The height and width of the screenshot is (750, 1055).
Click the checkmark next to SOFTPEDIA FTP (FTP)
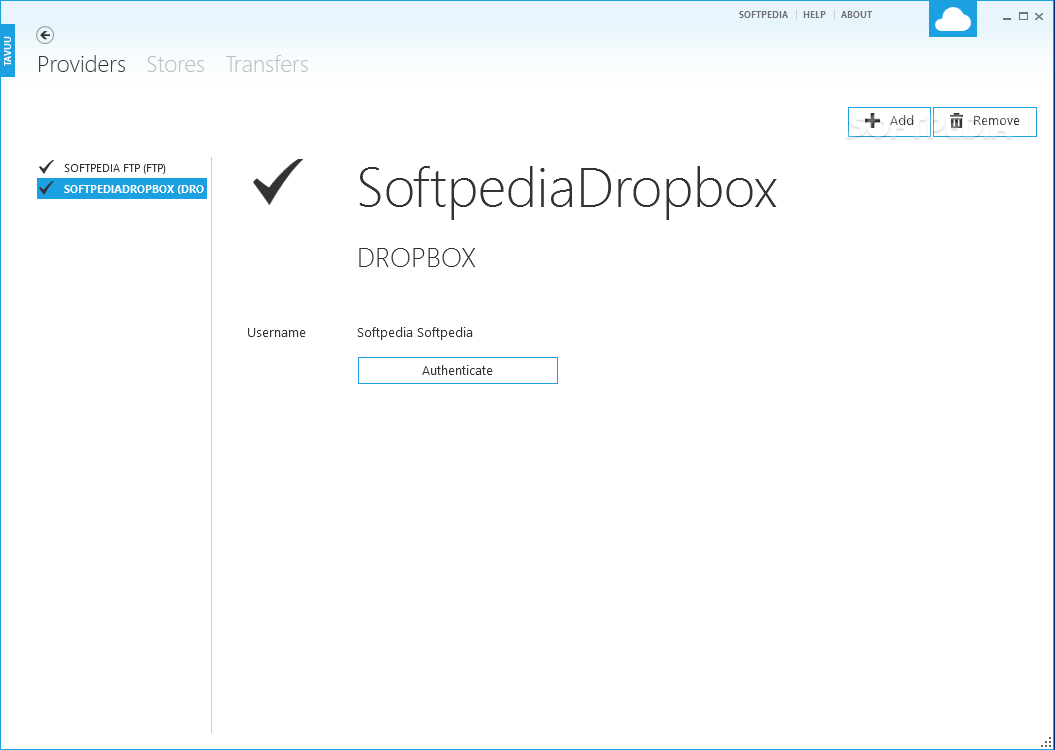point(46,167)
